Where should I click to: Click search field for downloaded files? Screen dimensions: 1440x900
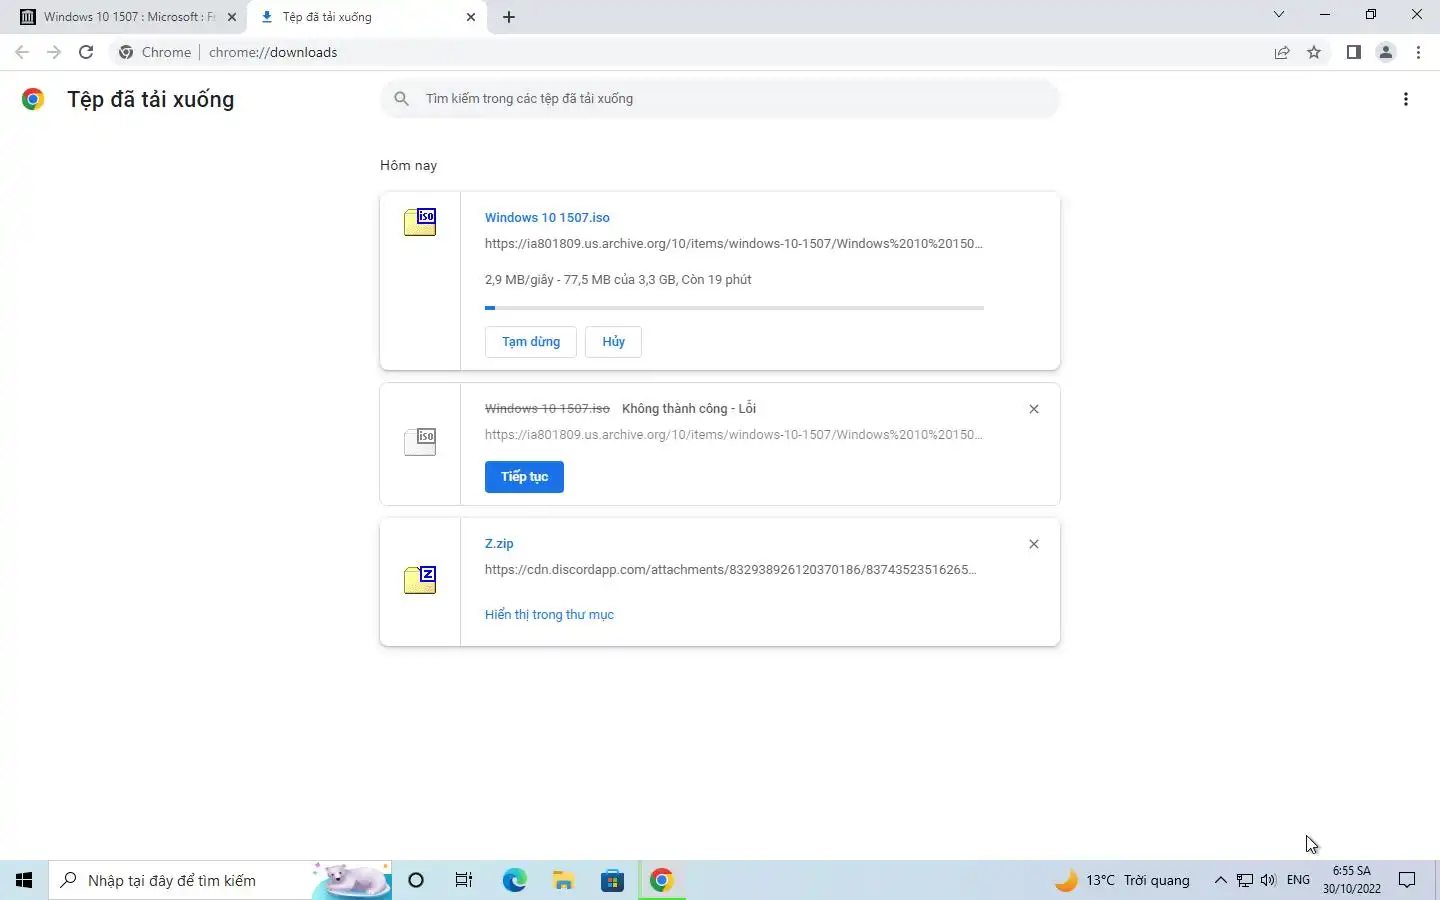pyautogui.click(x=720, y=99)
